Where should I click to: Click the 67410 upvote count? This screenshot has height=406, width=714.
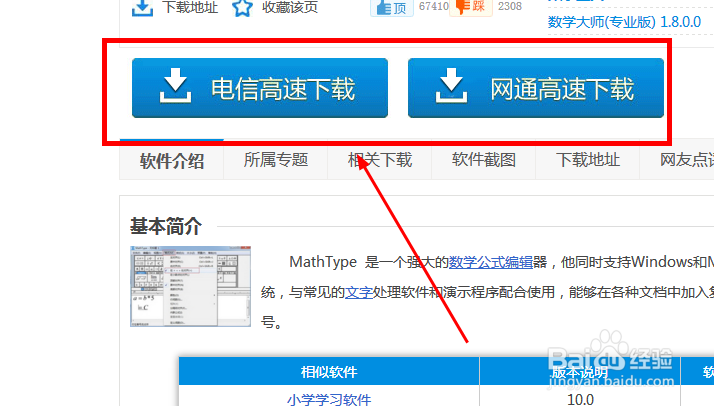[x=433, y=6]
